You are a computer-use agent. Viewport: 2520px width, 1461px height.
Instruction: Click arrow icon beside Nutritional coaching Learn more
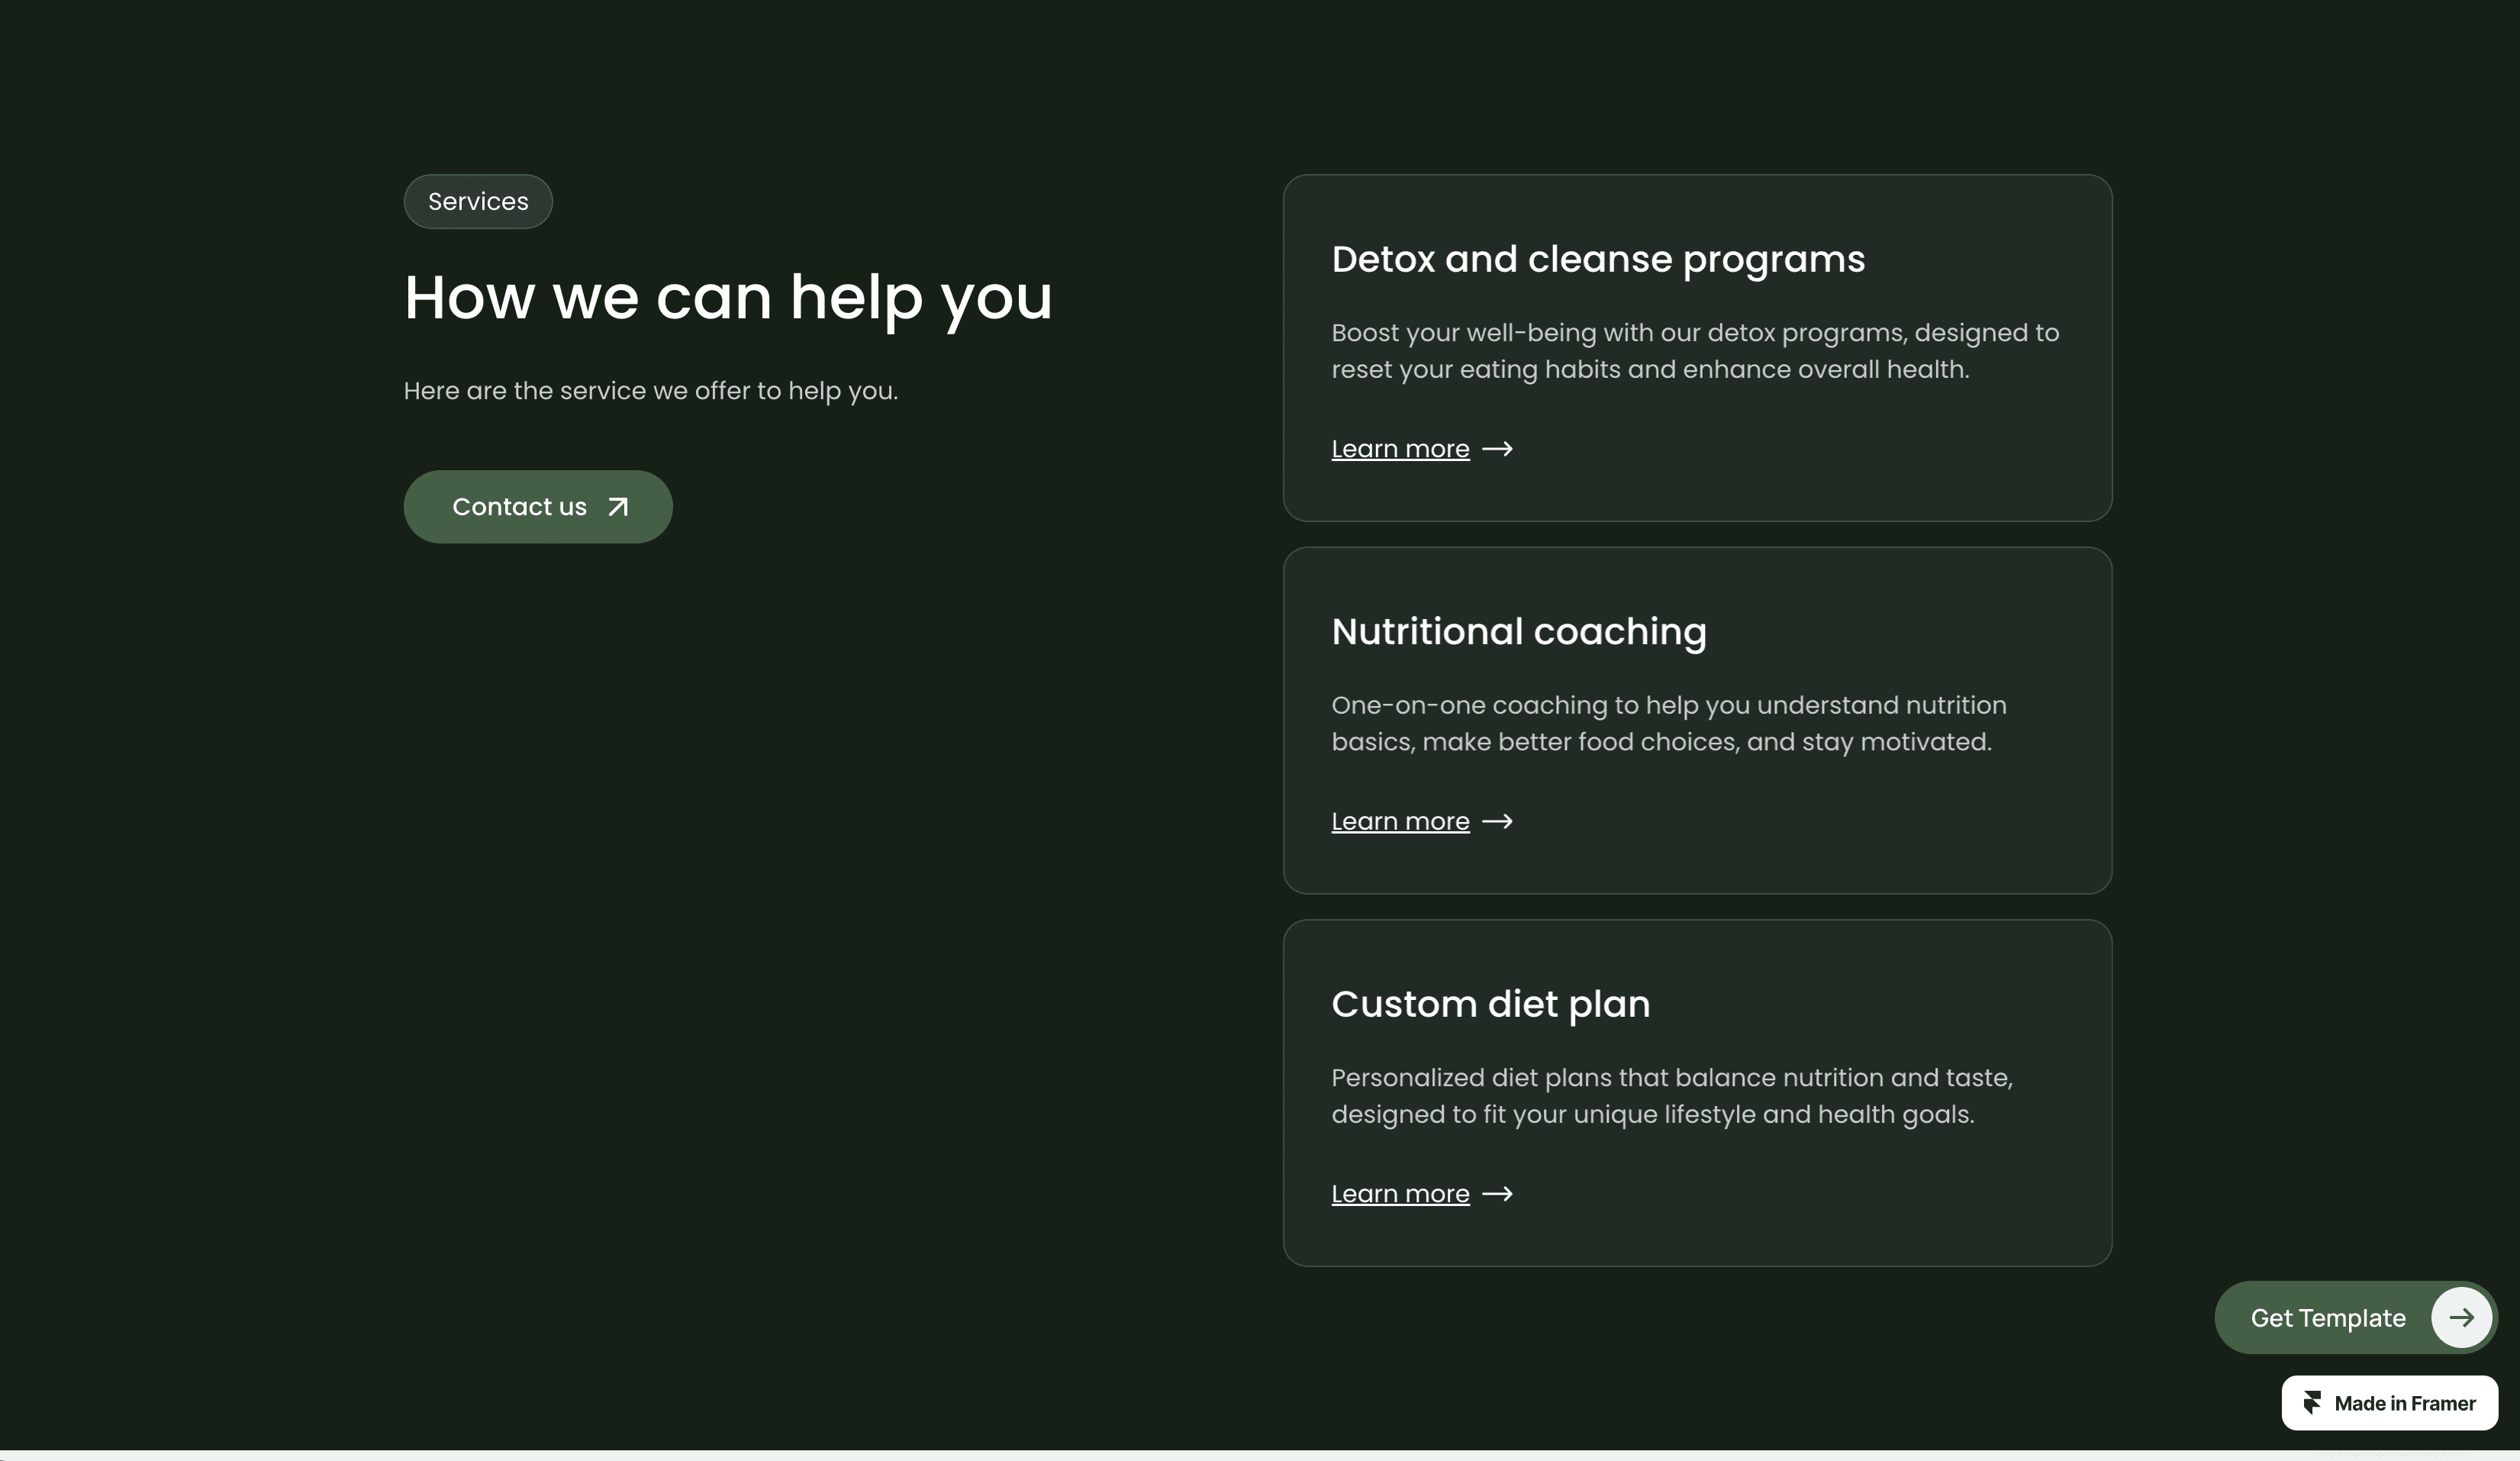[1497, 821]
